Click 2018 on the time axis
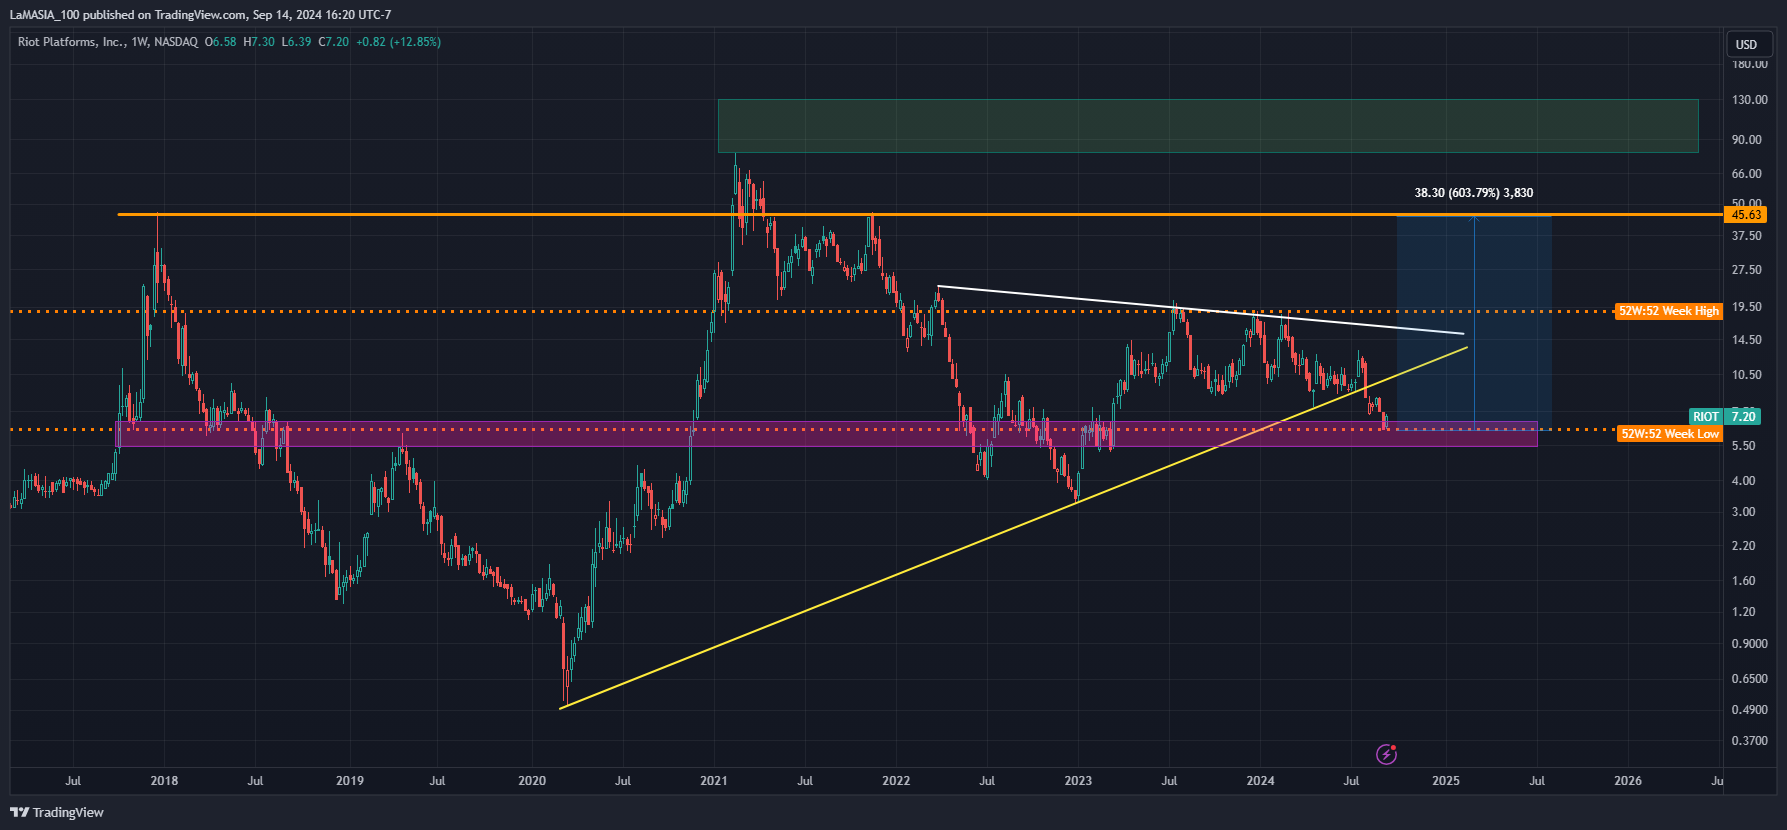This screenshot has width=1787, height=830. tap(164, 781)
